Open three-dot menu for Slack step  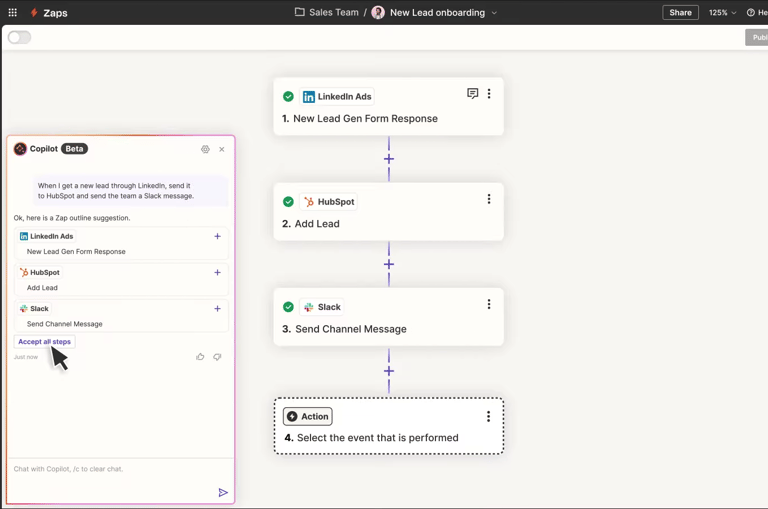click(489, 305)
